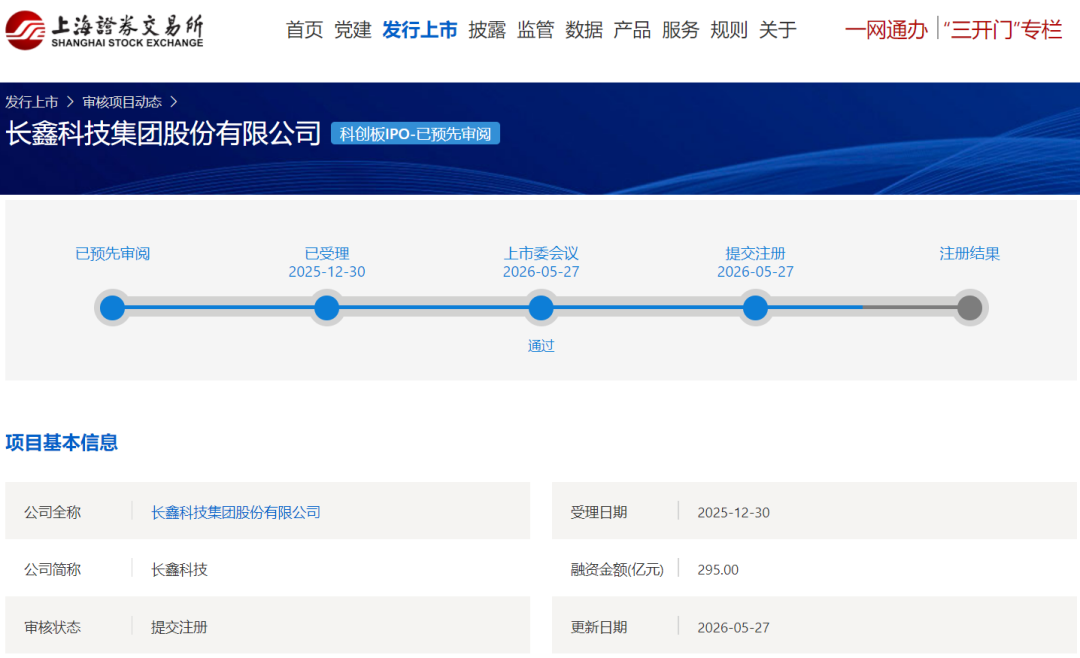Select the 发行上市 navigation item

419,30
